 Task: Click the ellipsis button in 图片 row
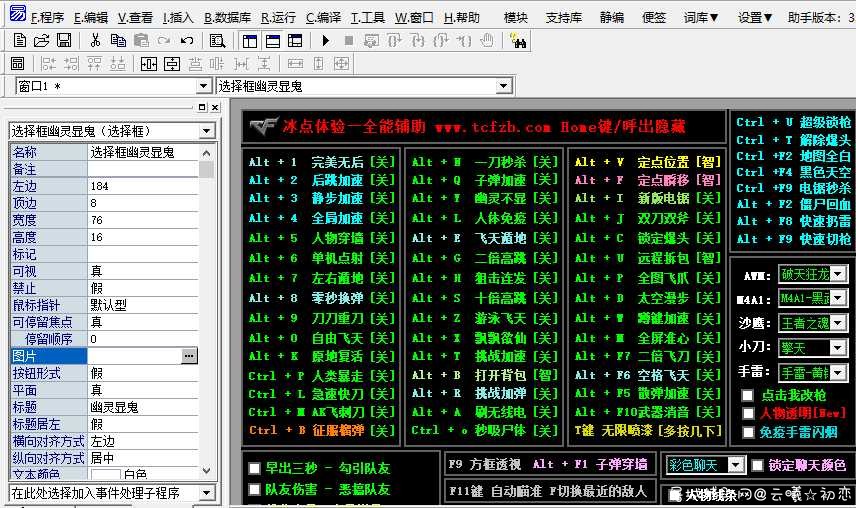click(189, 356)
